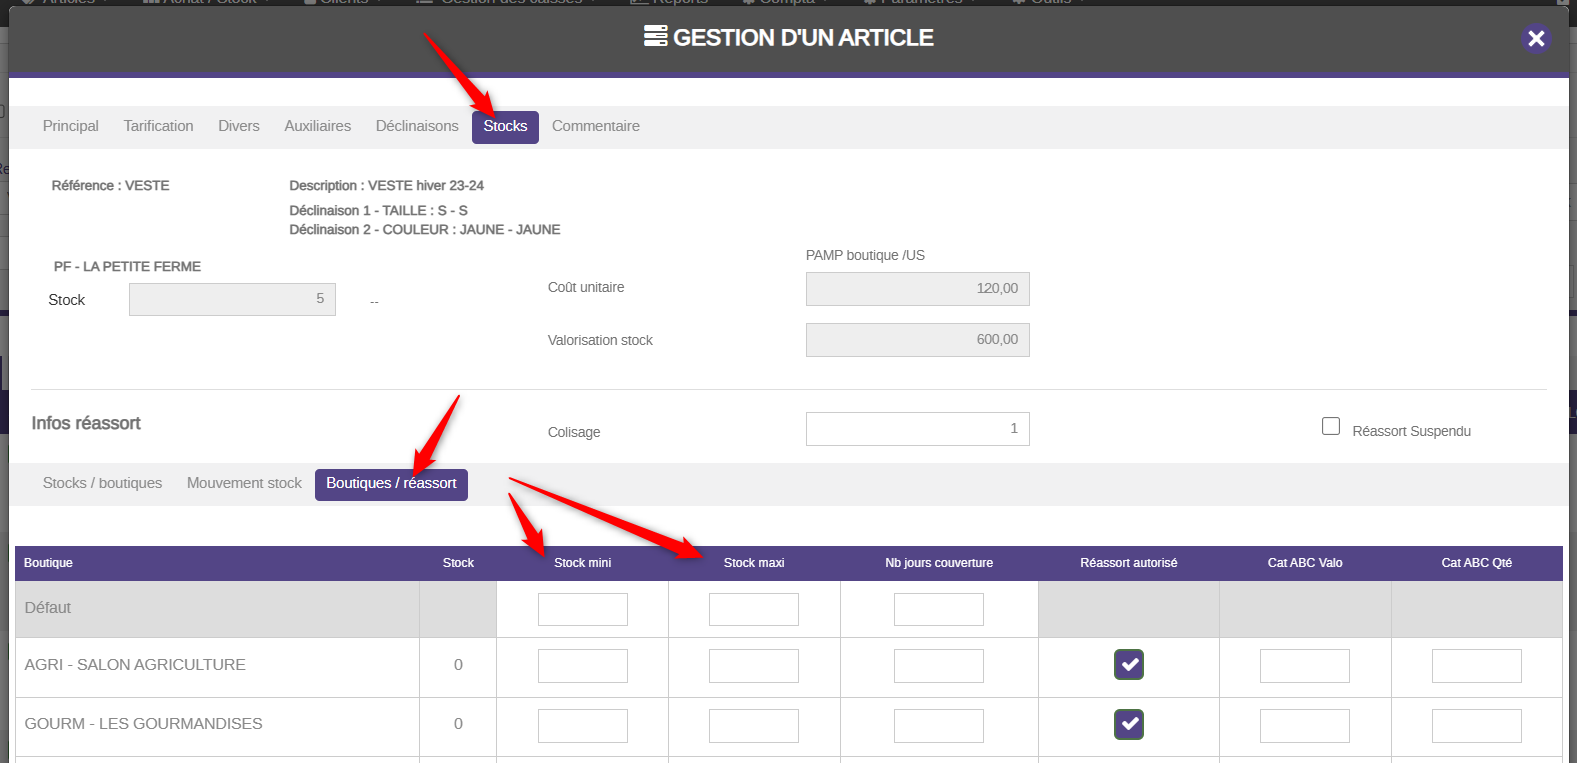The width and height of the screenshot is (1577, 763).
Task: Switch to the Tarification tab
Action: (158, 126)
